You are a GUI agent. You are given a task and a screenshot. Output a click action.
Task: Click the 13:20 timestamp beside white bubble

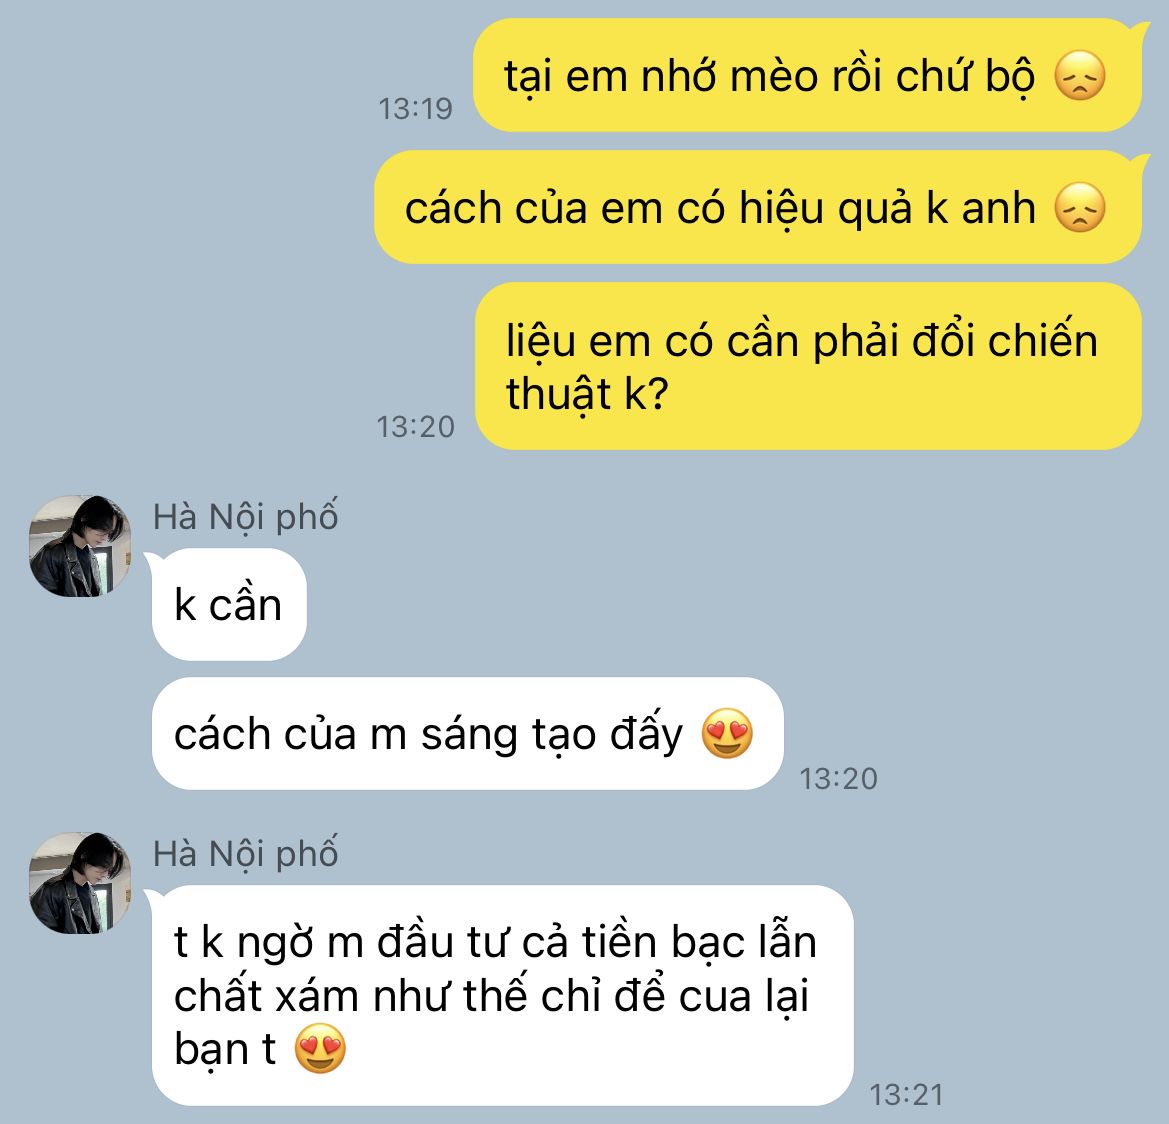pos(839,779)
